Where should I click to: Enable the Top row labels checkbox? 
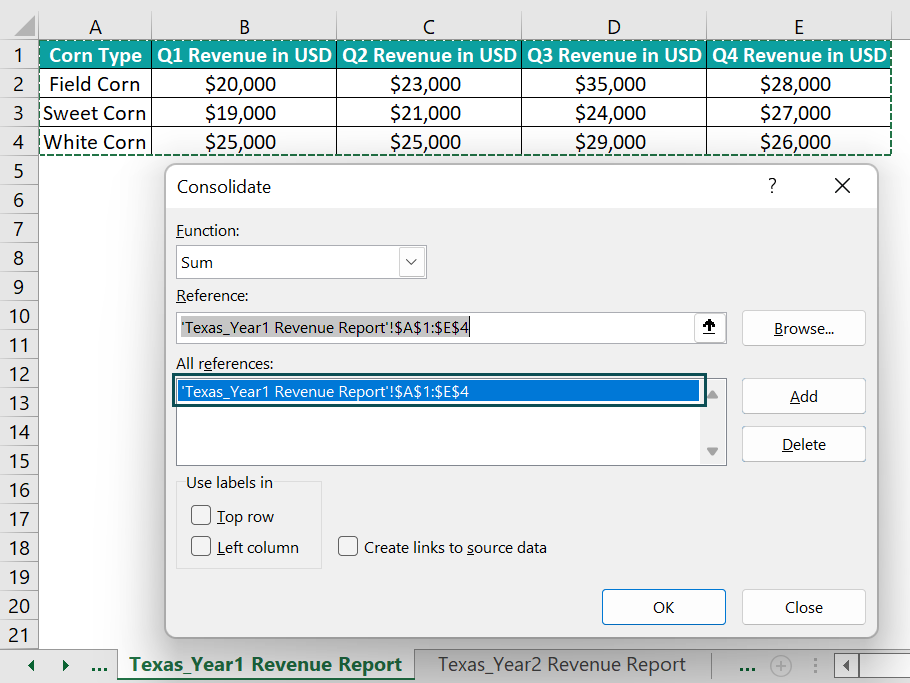pos(201,516)
